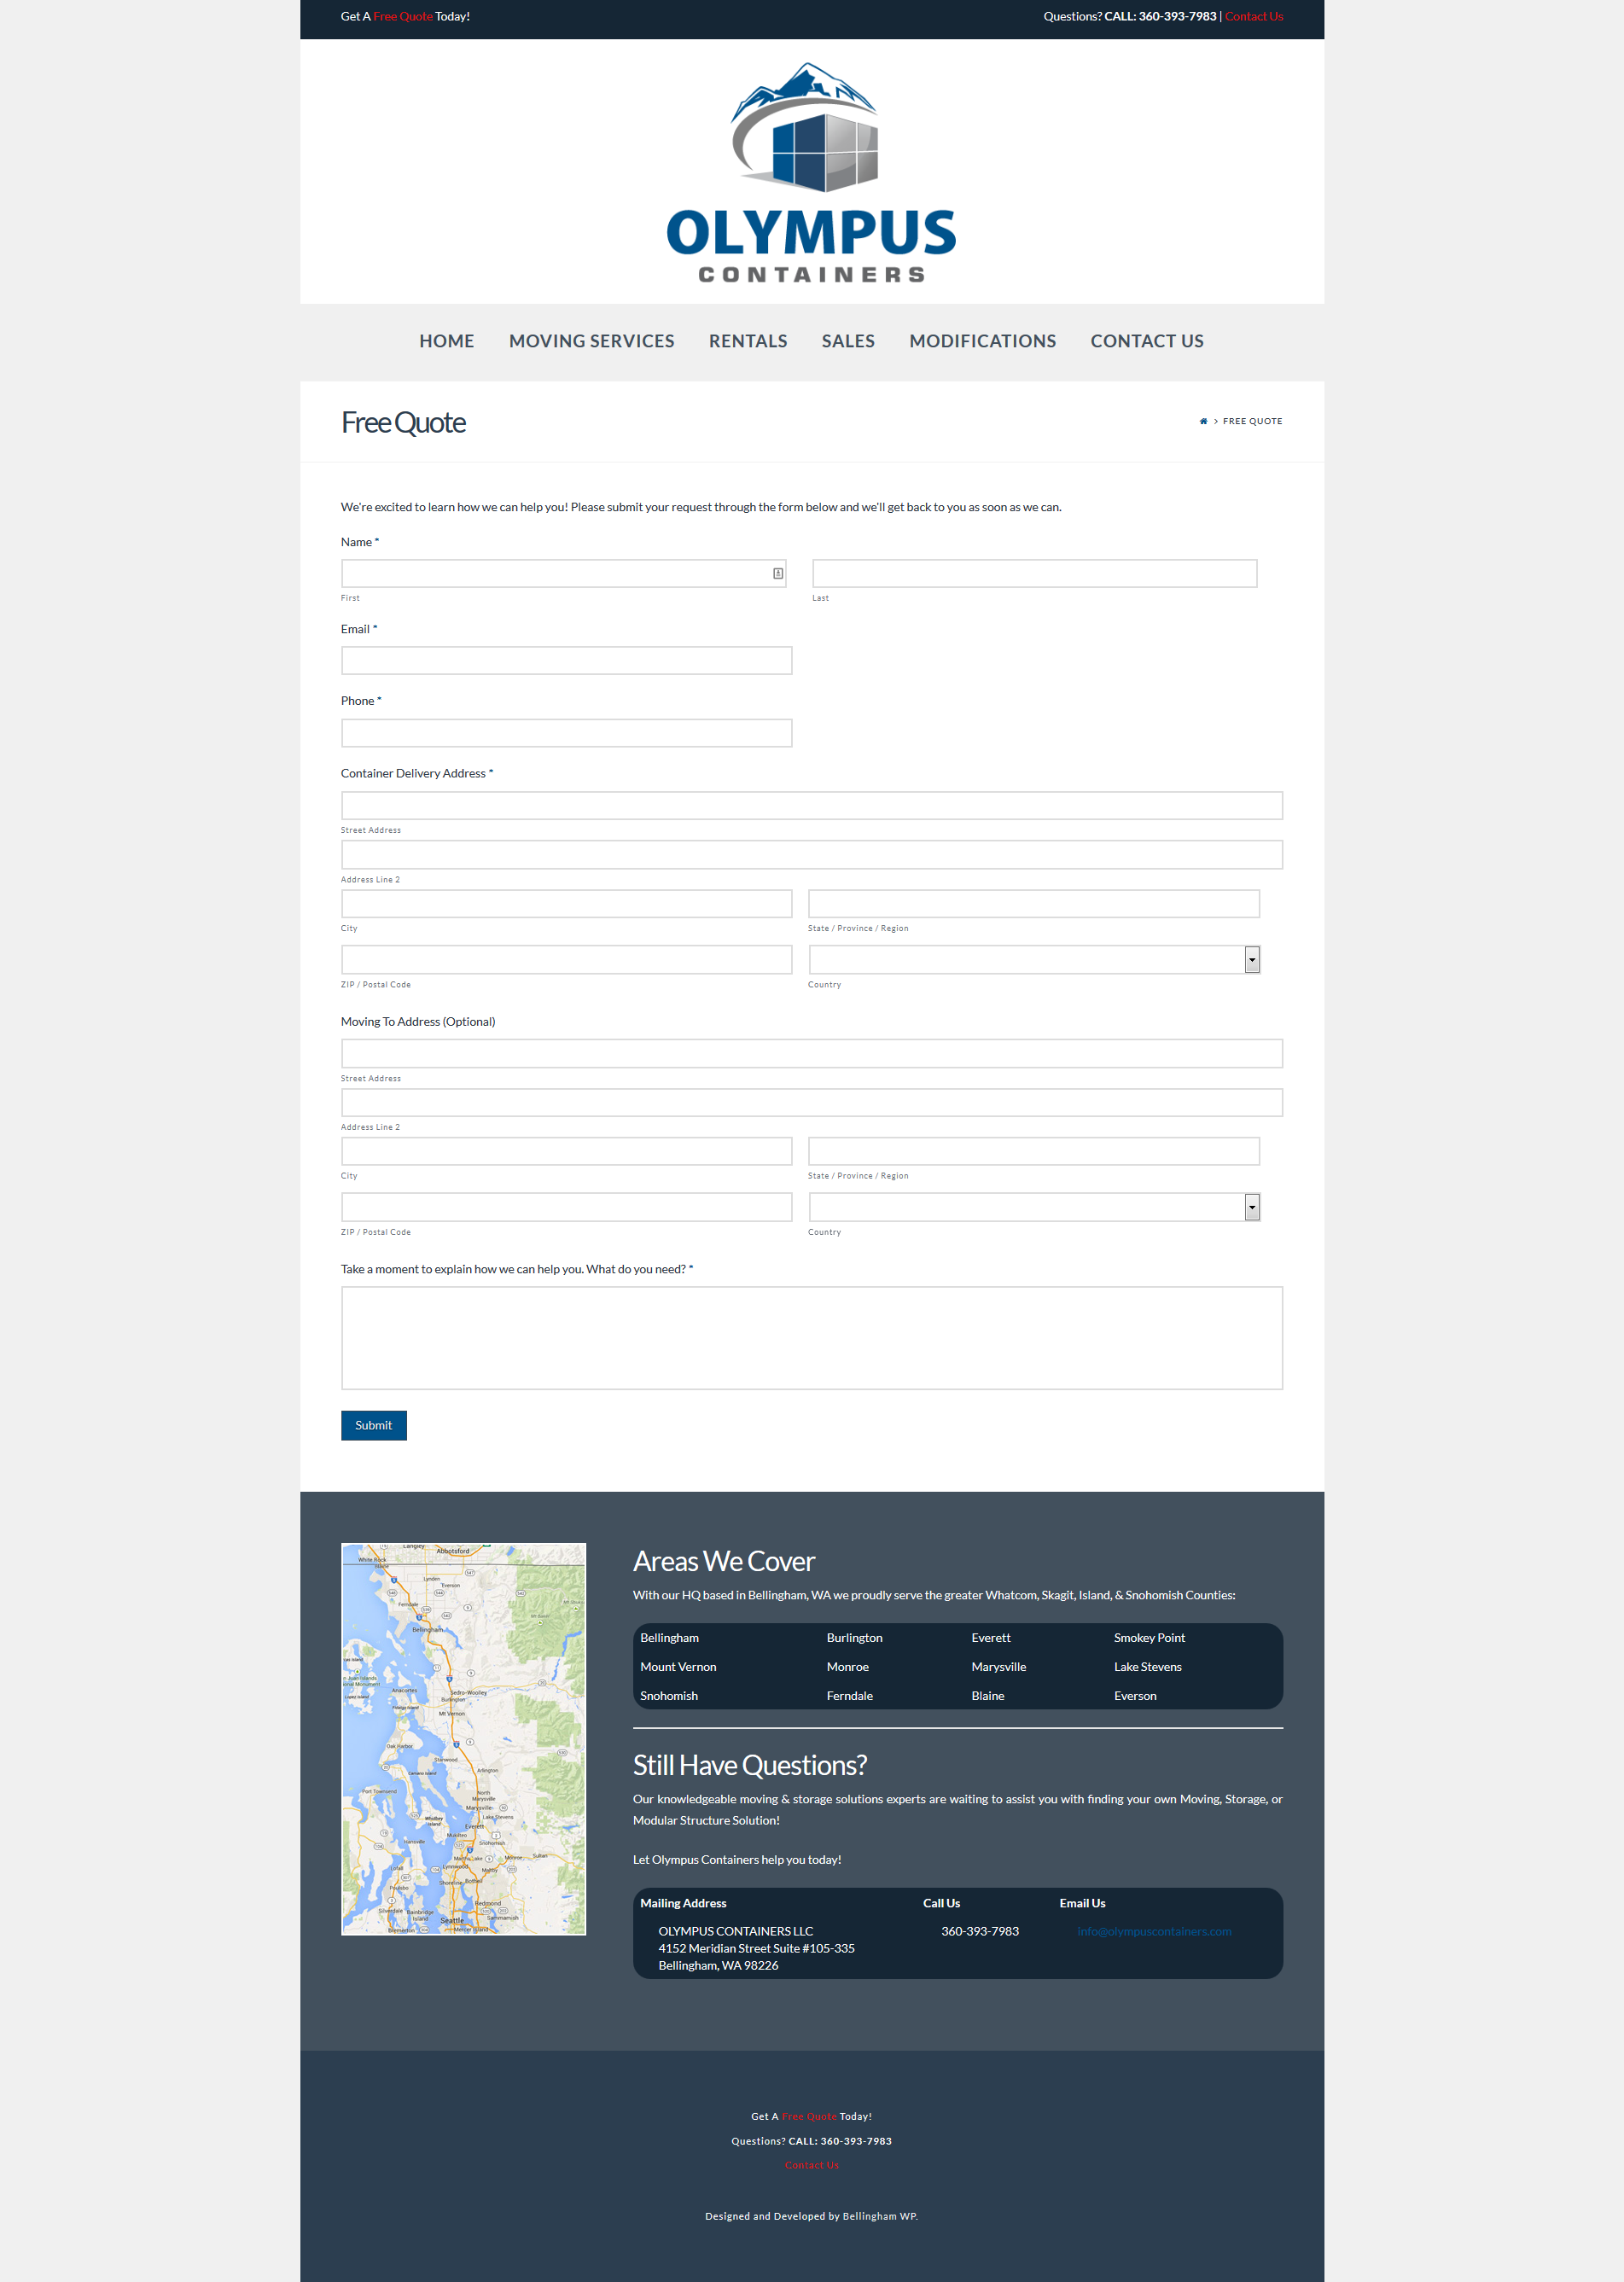Viewport: 1624px width, 2282px height.
Task: Click the 'Ferndale' area entry
Action: 849,1696
